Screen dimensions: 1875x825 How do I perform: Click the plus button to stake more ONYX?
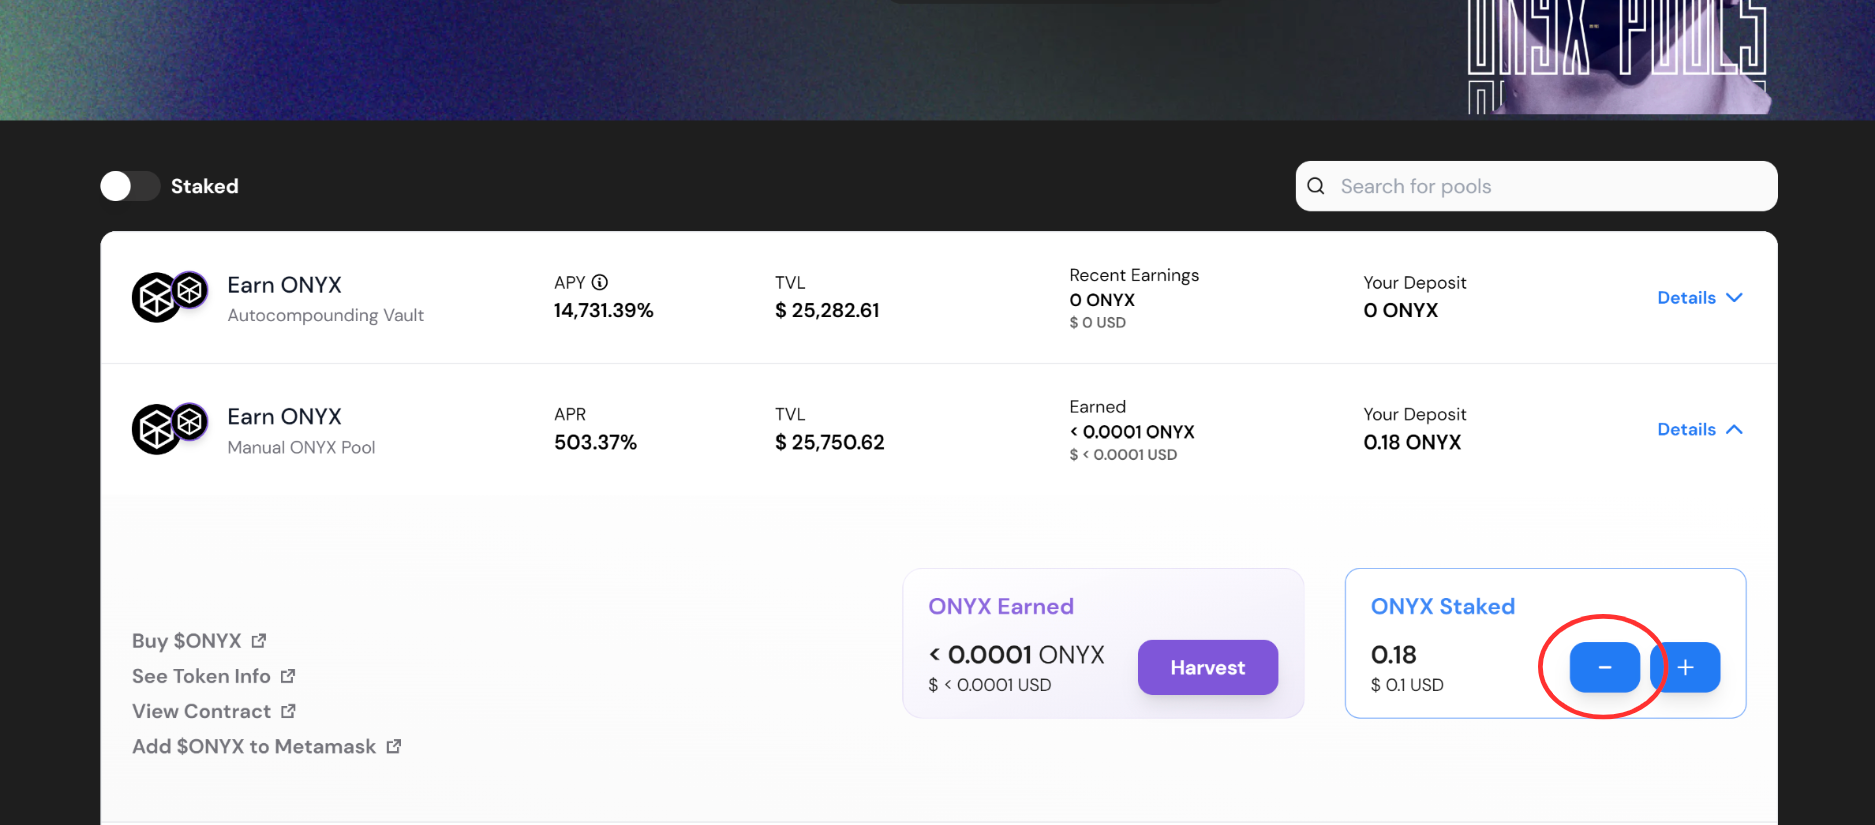click(1686, 667)
